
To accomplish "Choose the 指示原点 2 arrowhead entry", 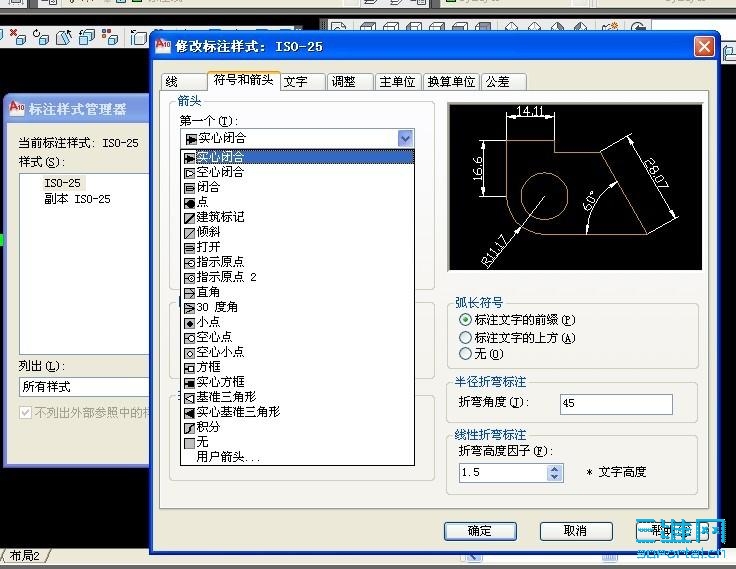I will click(x=297, y=277).
